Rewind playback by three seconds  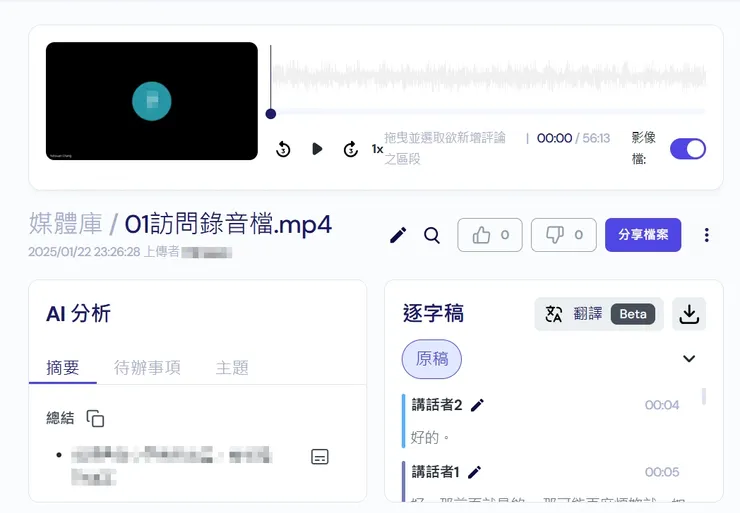pos(283,150)
